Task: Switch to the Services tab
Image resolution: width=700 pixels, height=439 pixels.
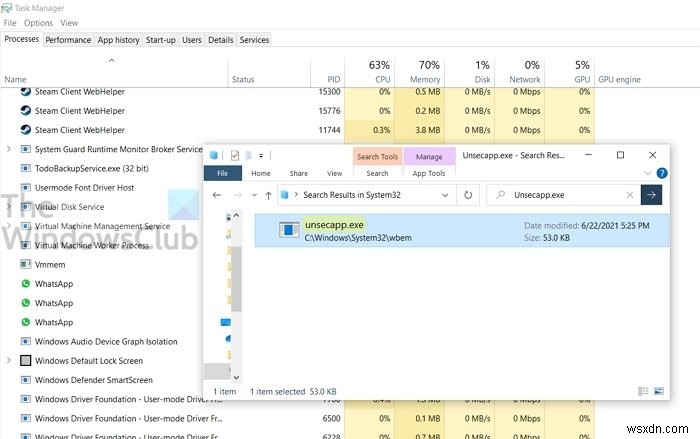Action: [x=254, y=40]
